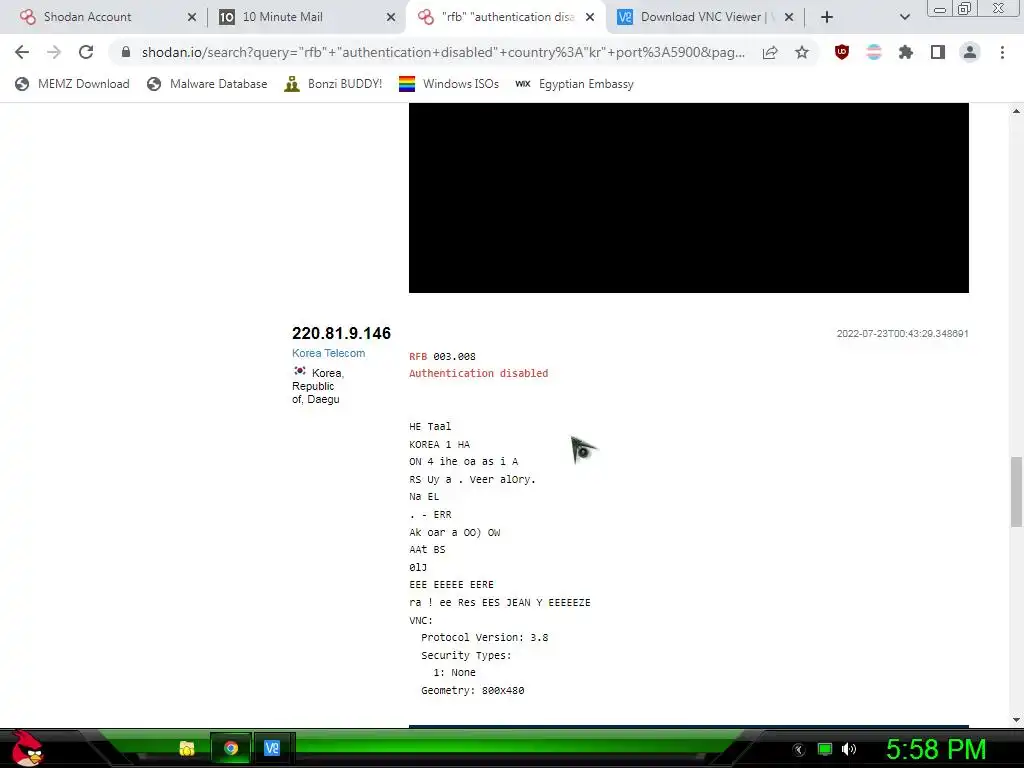Open the uBlock Origin extension icon
This screenshot has width=1024, height=768.
[x=842, y=52]
